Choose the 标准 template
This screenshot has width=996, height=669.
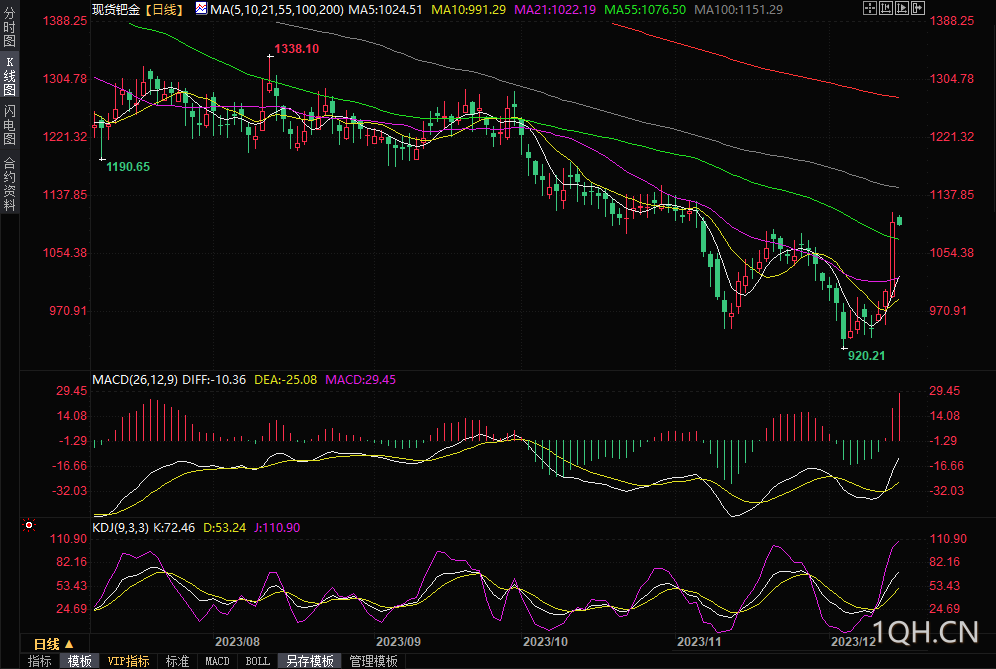(177, 661)
